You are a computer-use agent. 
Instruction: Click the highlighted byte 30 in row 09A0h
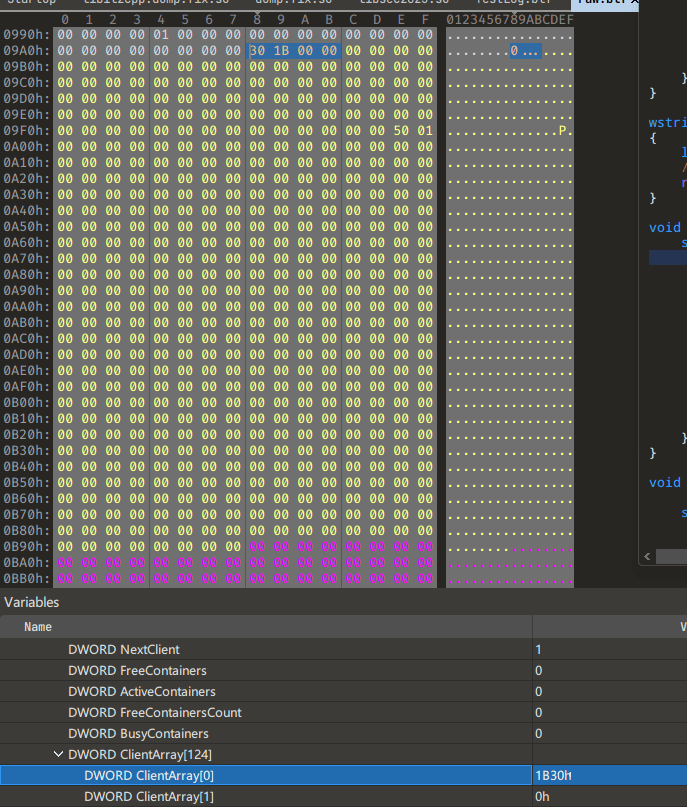[x=257, y=50]
